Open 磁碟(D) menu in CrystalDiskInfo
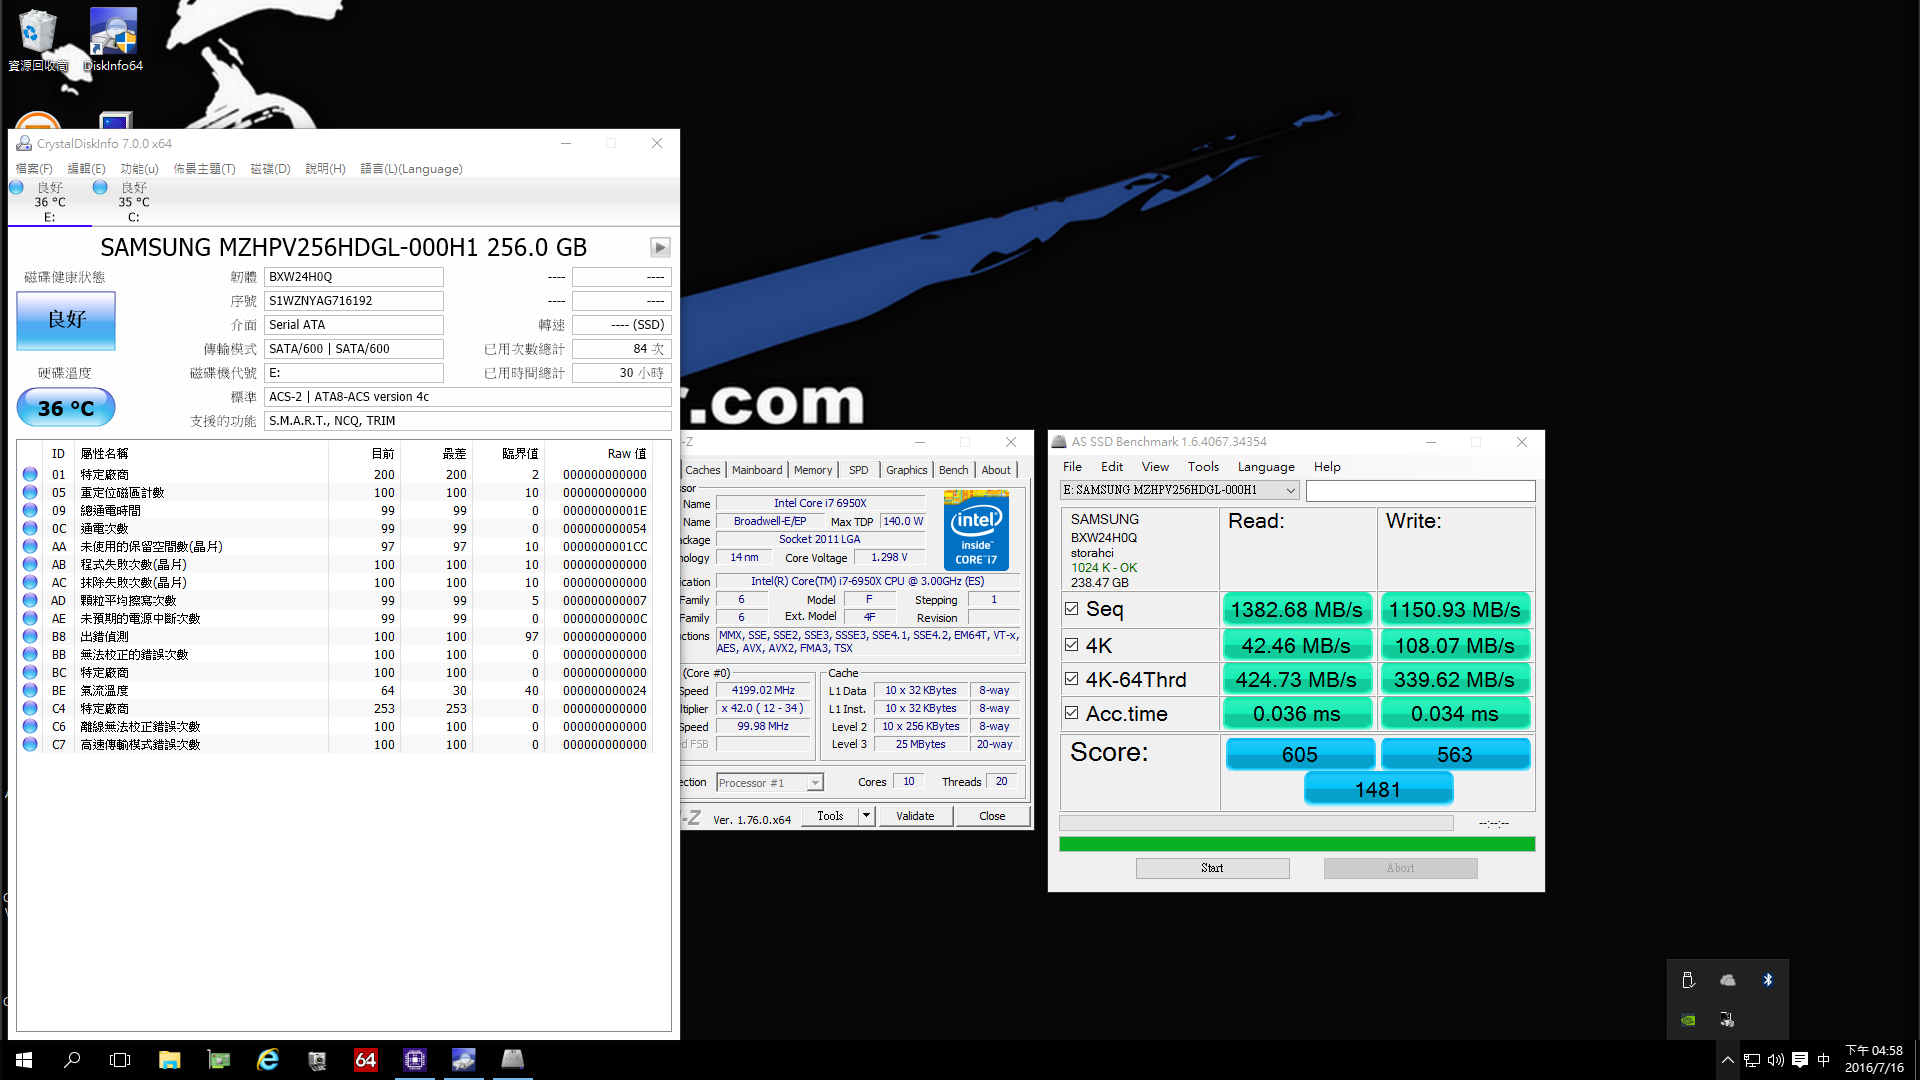 point(270,169)
